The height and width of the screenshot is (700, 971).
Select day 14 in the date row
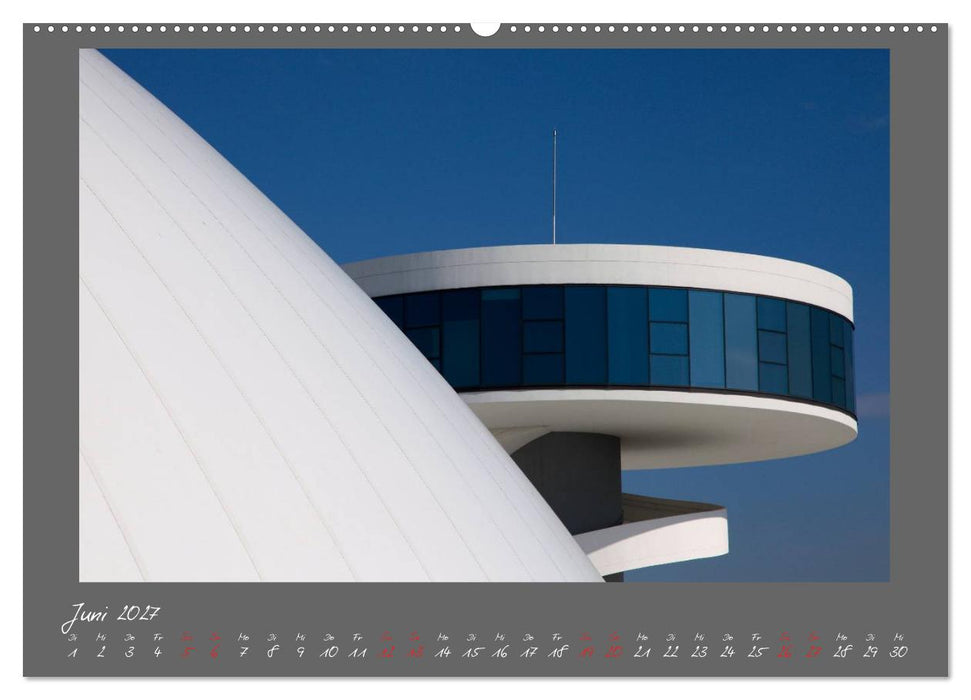coord(443,652)
